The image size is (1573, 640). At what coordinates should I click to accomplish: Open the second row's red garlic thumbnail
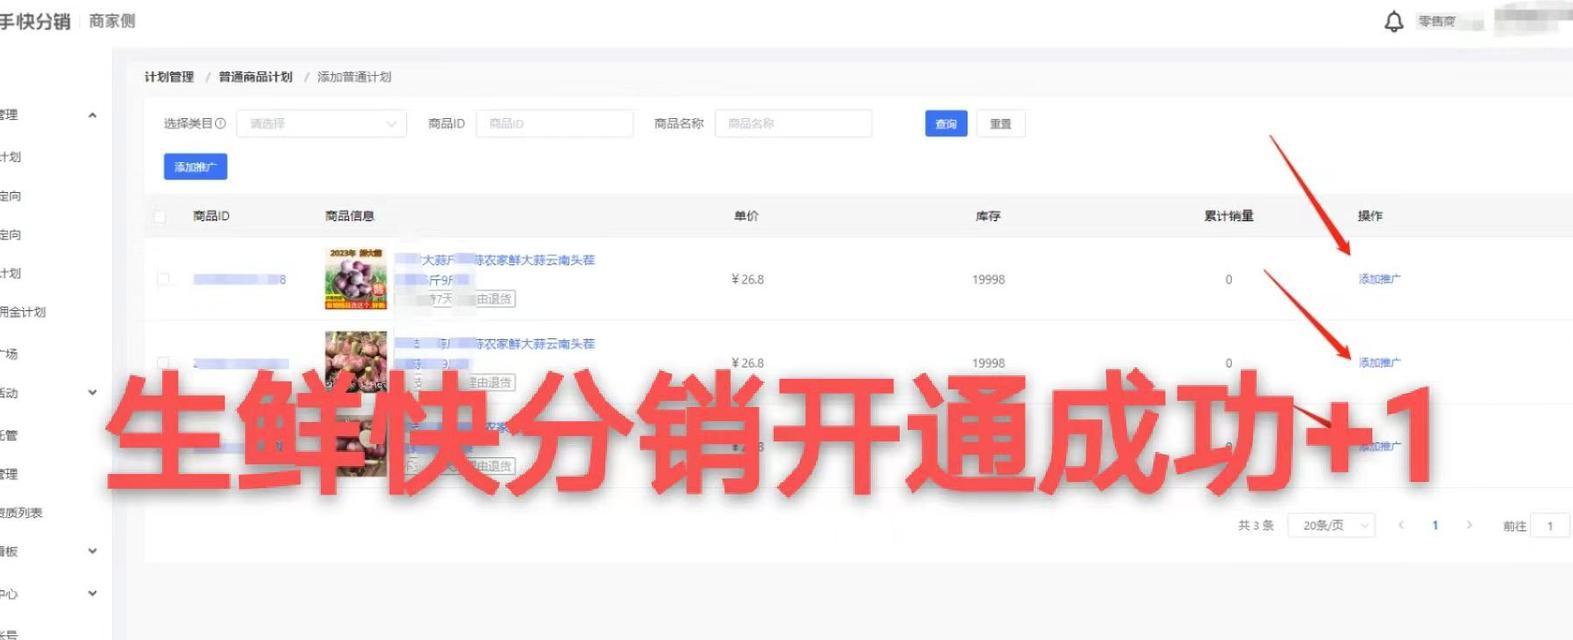(355, 361)
